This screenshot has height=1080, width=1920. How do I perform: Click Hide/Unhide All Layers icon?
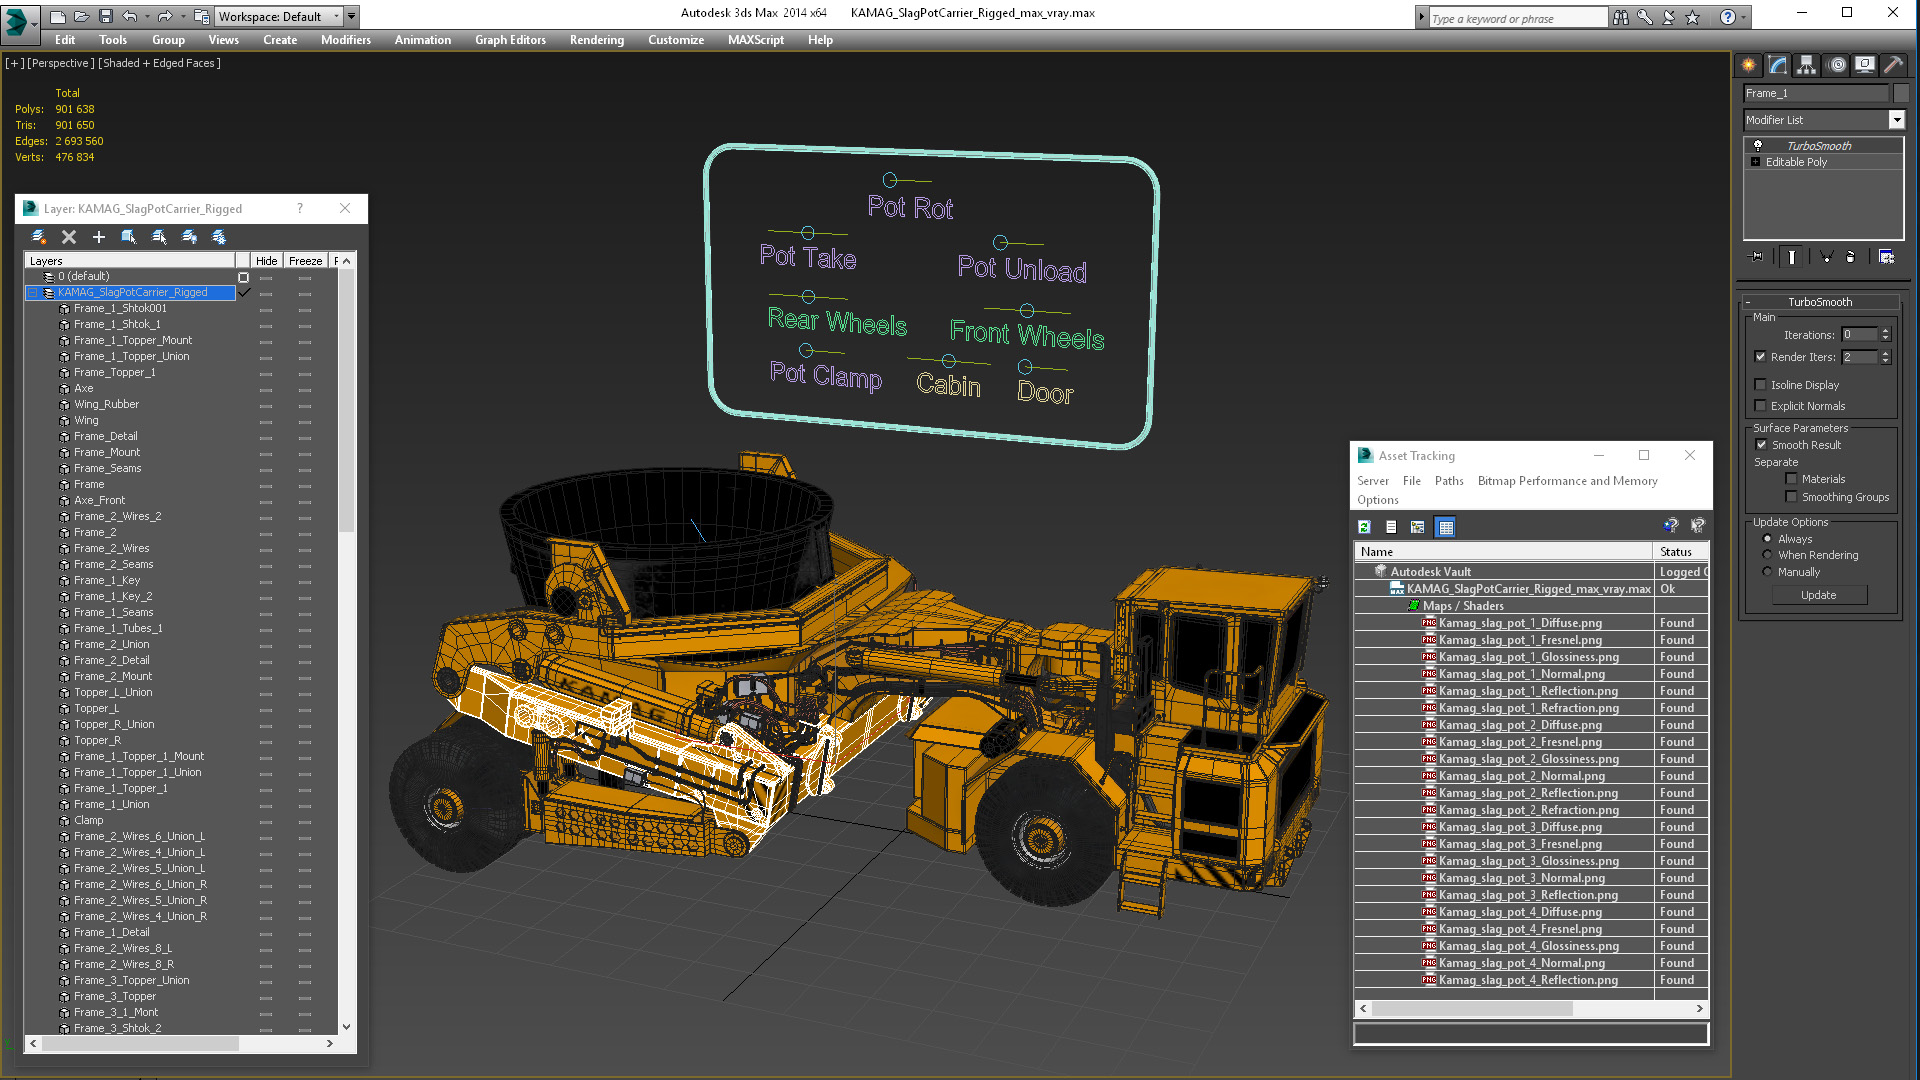tap(189, 237)
